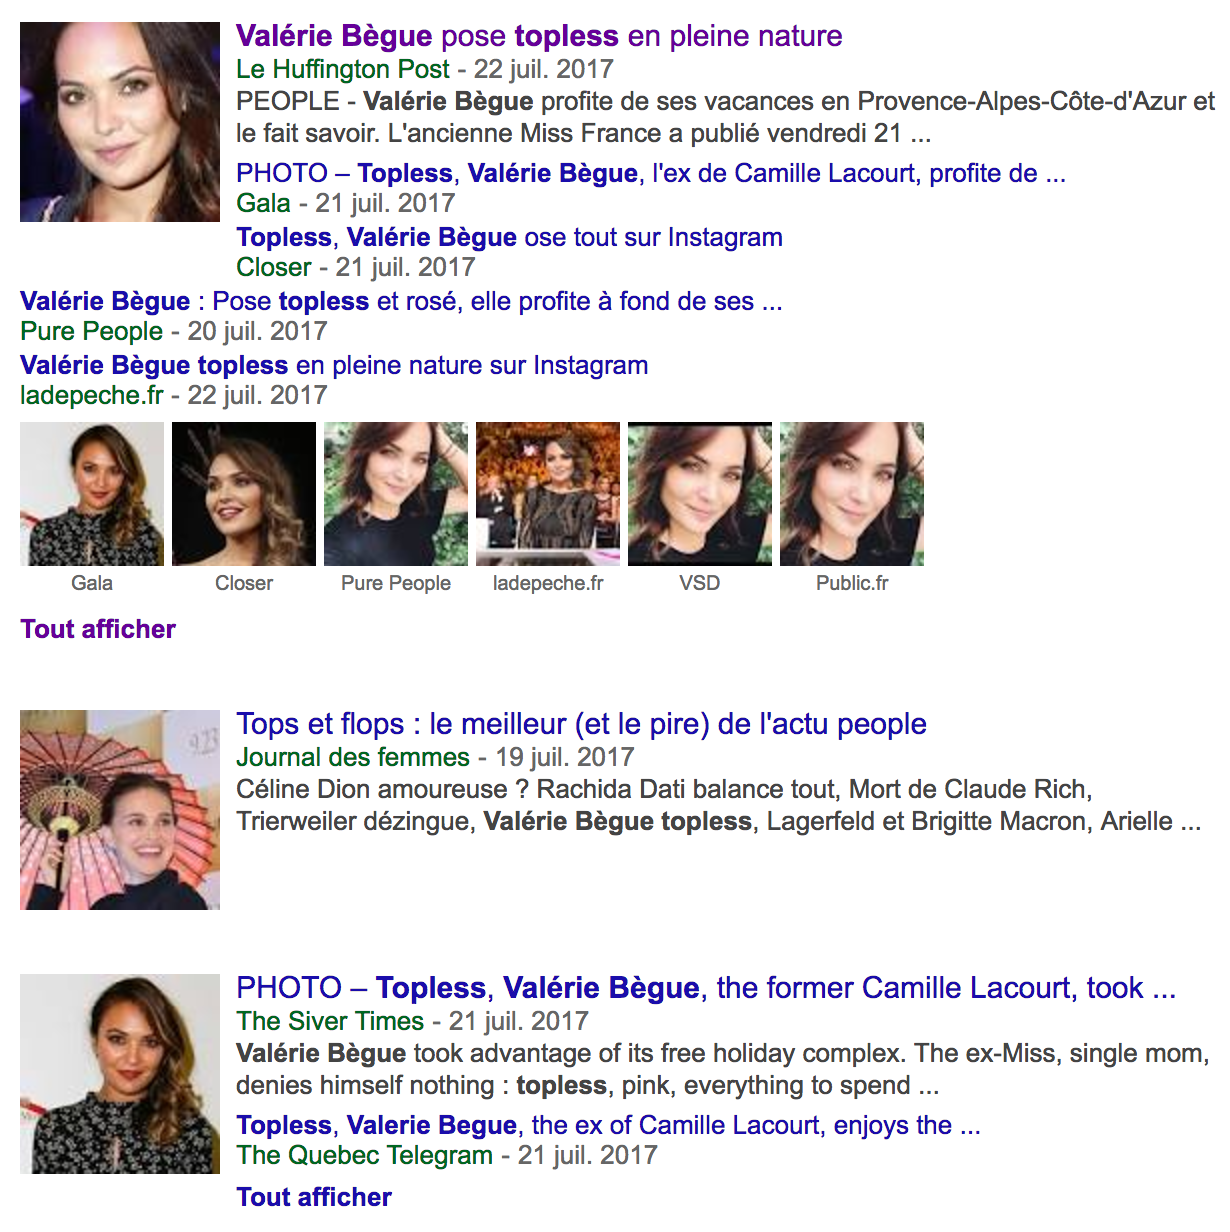The image size is (1230, 1232).
Task: Click the large thumbnail beside Huffington Post result
Action: click(120, 122)
